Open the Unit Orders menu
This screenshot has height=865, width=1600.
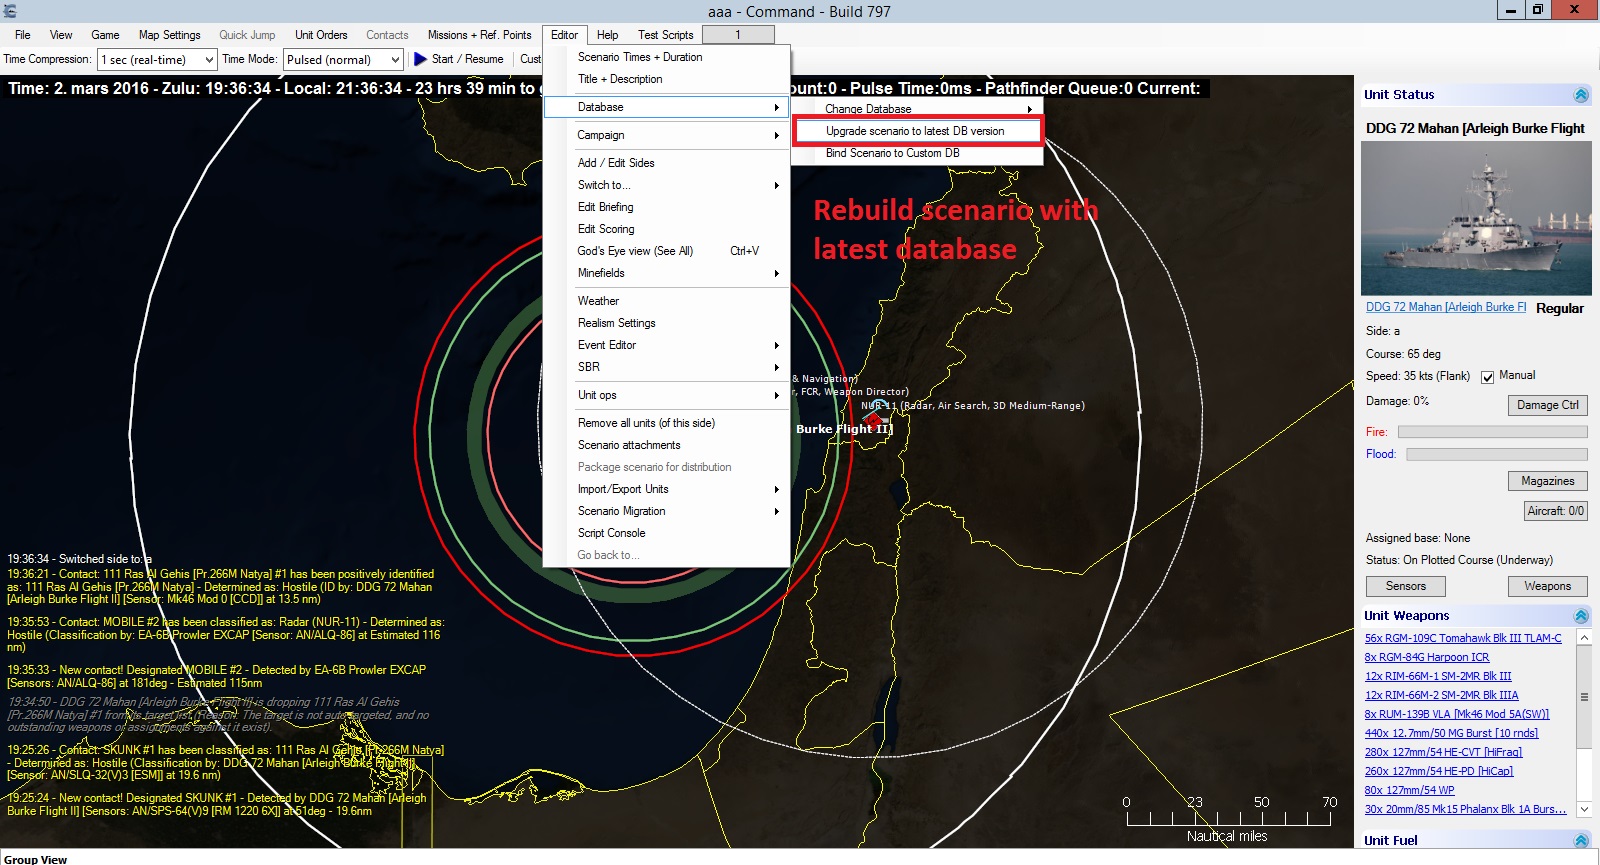coord(321,35)
